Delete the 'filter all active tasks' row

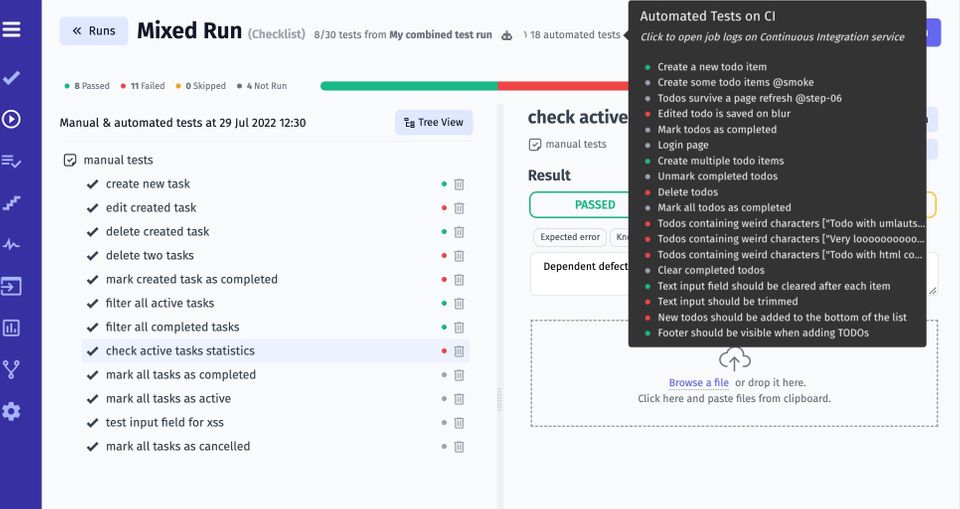point(459,303)
